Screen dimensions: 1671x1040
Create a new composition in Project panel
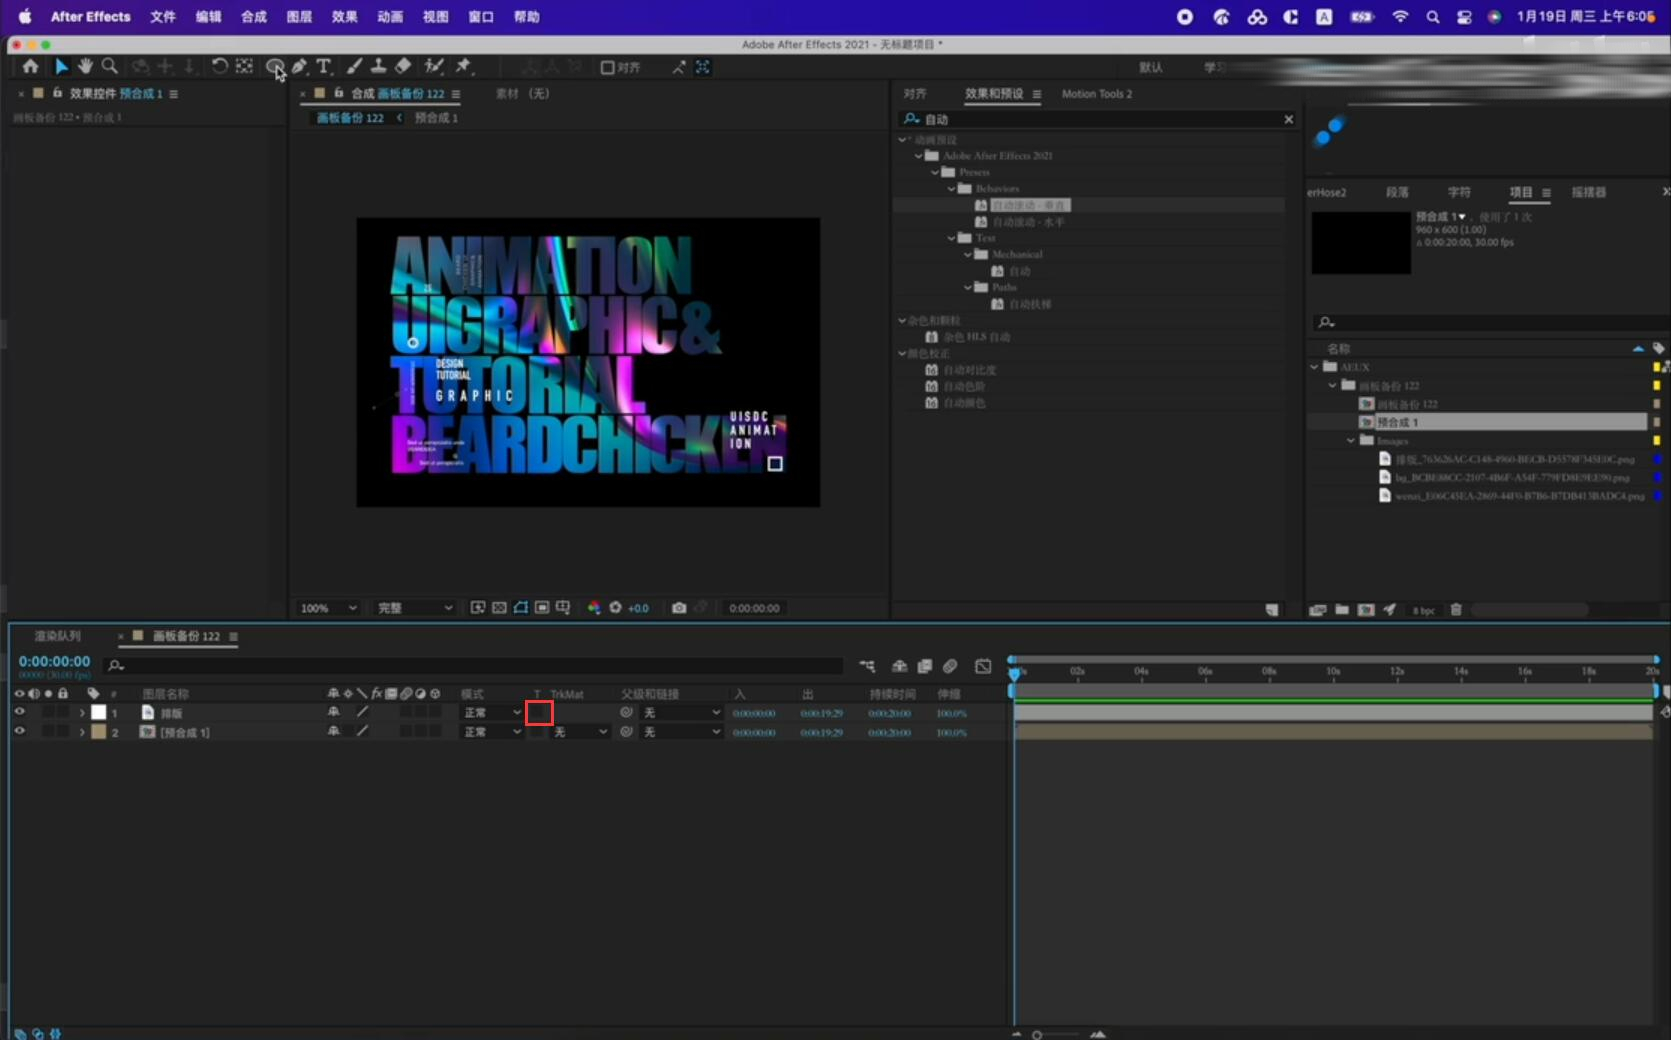tap(1366, 610)
